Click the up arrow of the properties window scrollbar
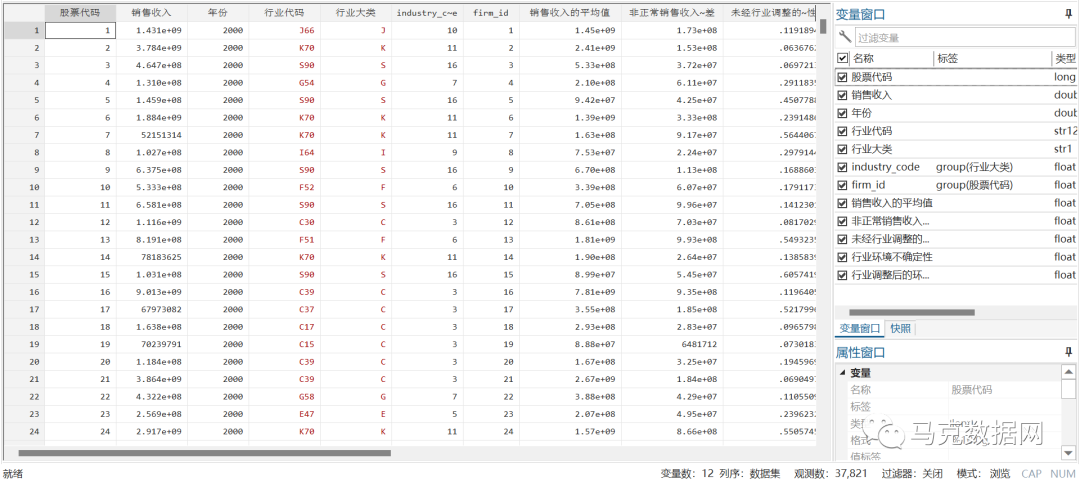This screenshot has width=1080, height=481. [x=1068, y=372]
